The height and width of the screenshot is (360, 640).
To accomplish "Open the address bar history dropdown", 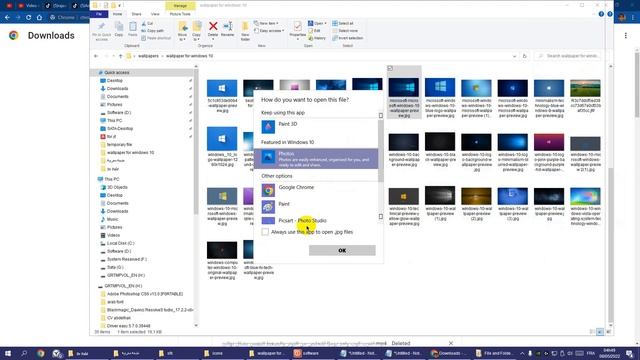I will [514, 56].
